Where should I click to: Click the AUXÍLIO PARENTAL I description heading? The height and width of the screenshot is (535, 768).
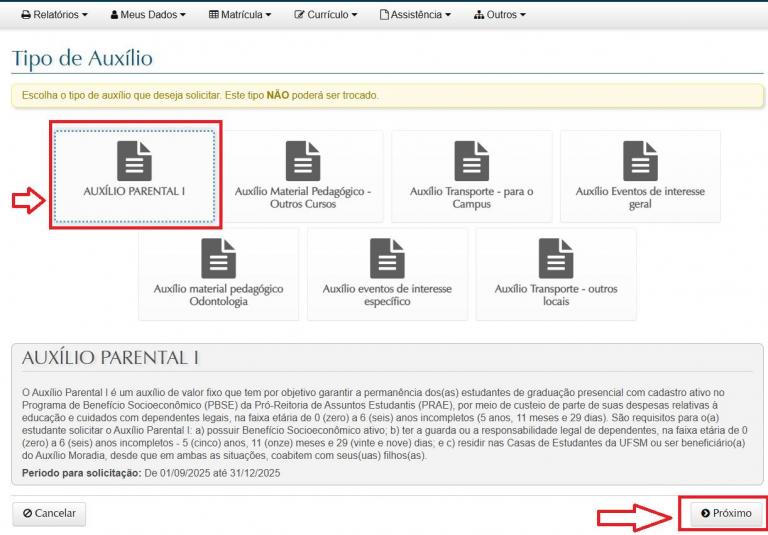(x=104, y=358)
